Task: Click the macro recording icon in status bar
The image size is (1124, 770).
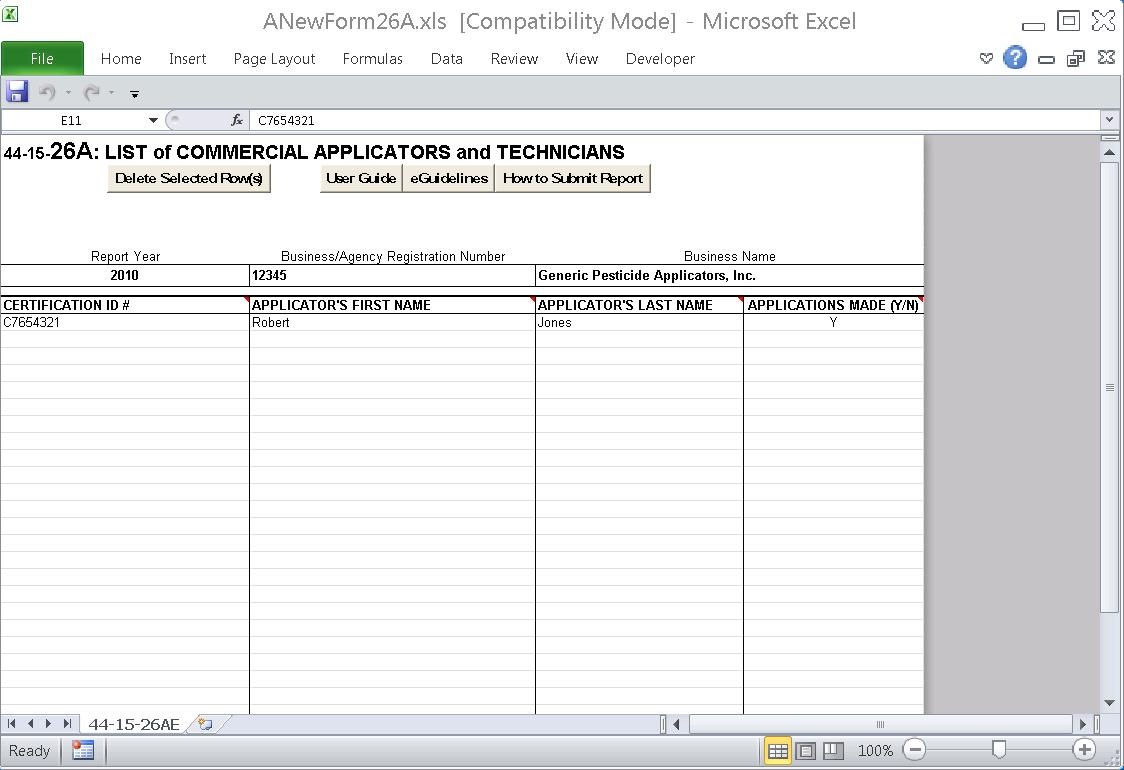Action: (83, 751)
